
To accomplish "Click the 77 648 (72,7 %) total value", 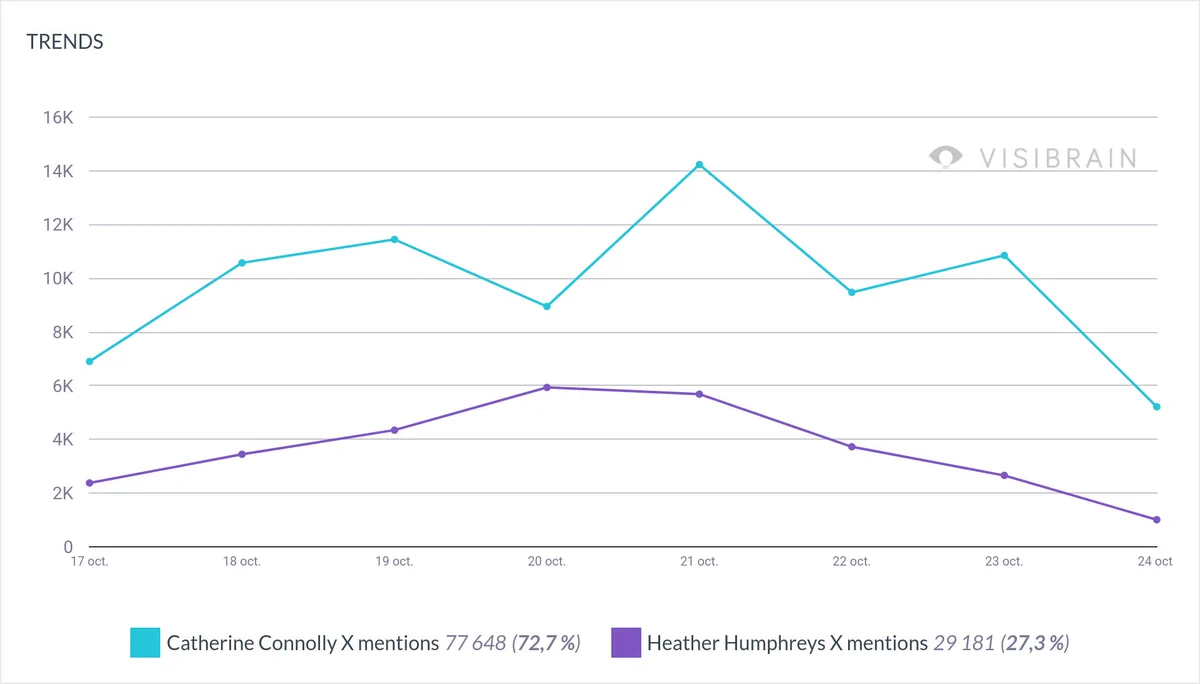I will point(513,643).
